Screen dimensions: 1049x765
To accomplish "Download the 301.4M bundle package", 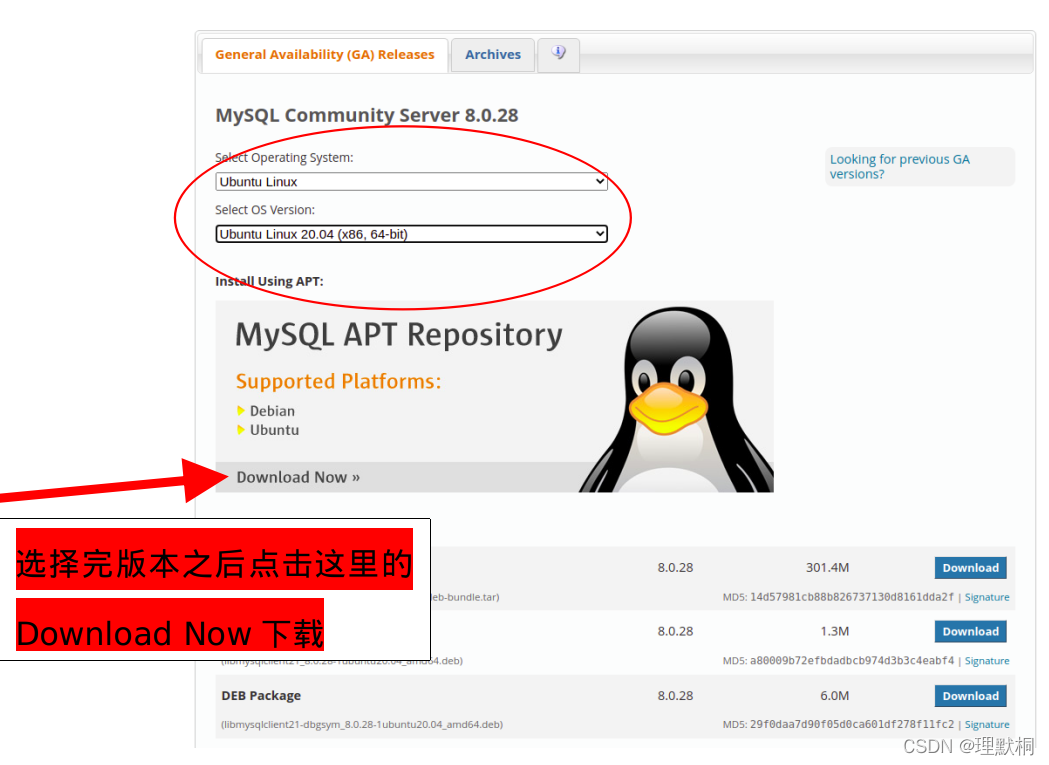I will point(970,568).
